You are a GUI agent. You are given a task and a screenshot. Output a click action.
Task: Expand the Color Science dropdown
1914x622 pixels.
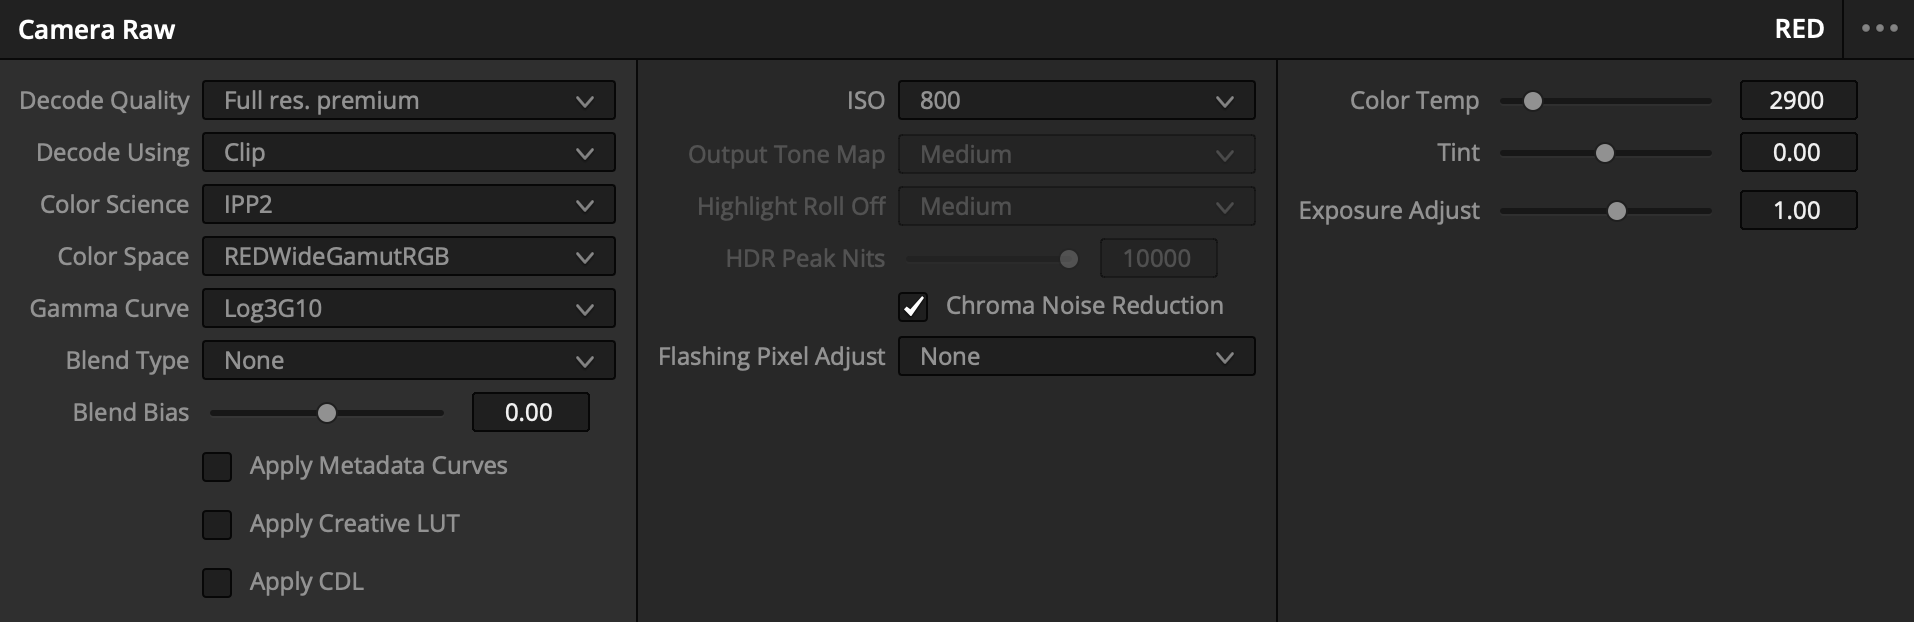click(408, 205)
